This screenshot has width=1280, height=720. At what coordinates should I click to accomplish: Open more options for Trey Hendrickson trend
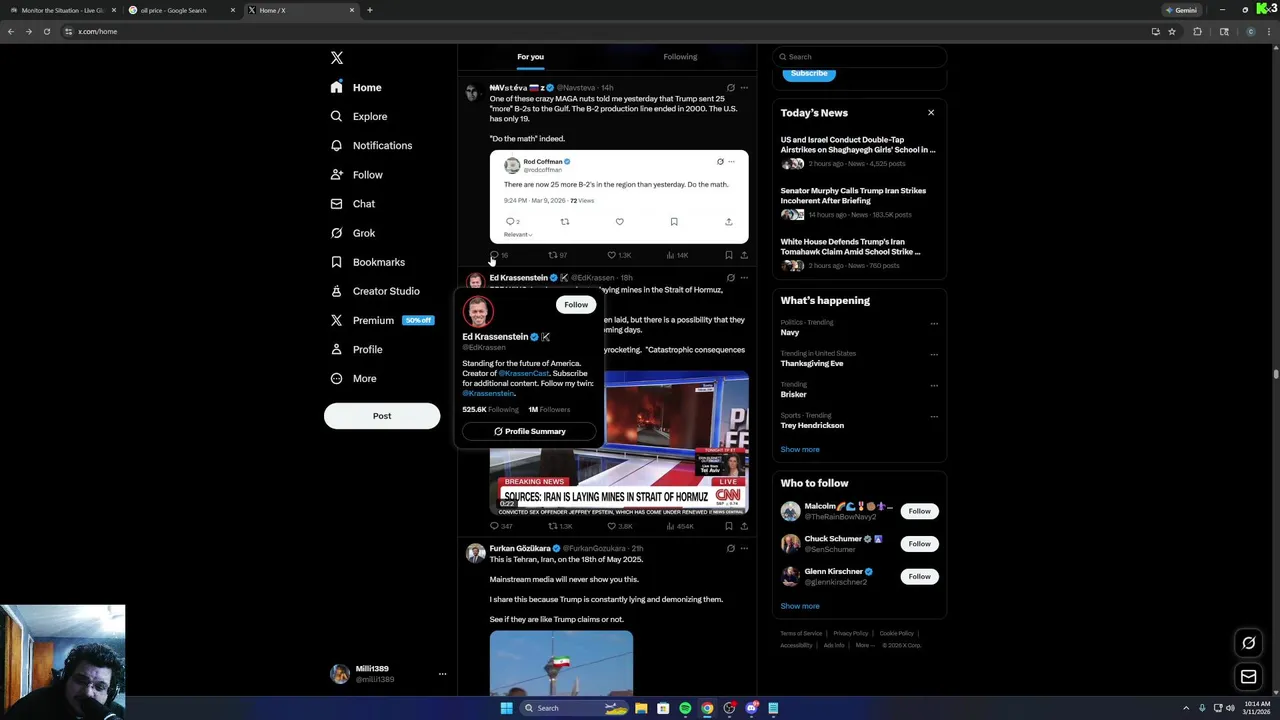click(934, 416)
